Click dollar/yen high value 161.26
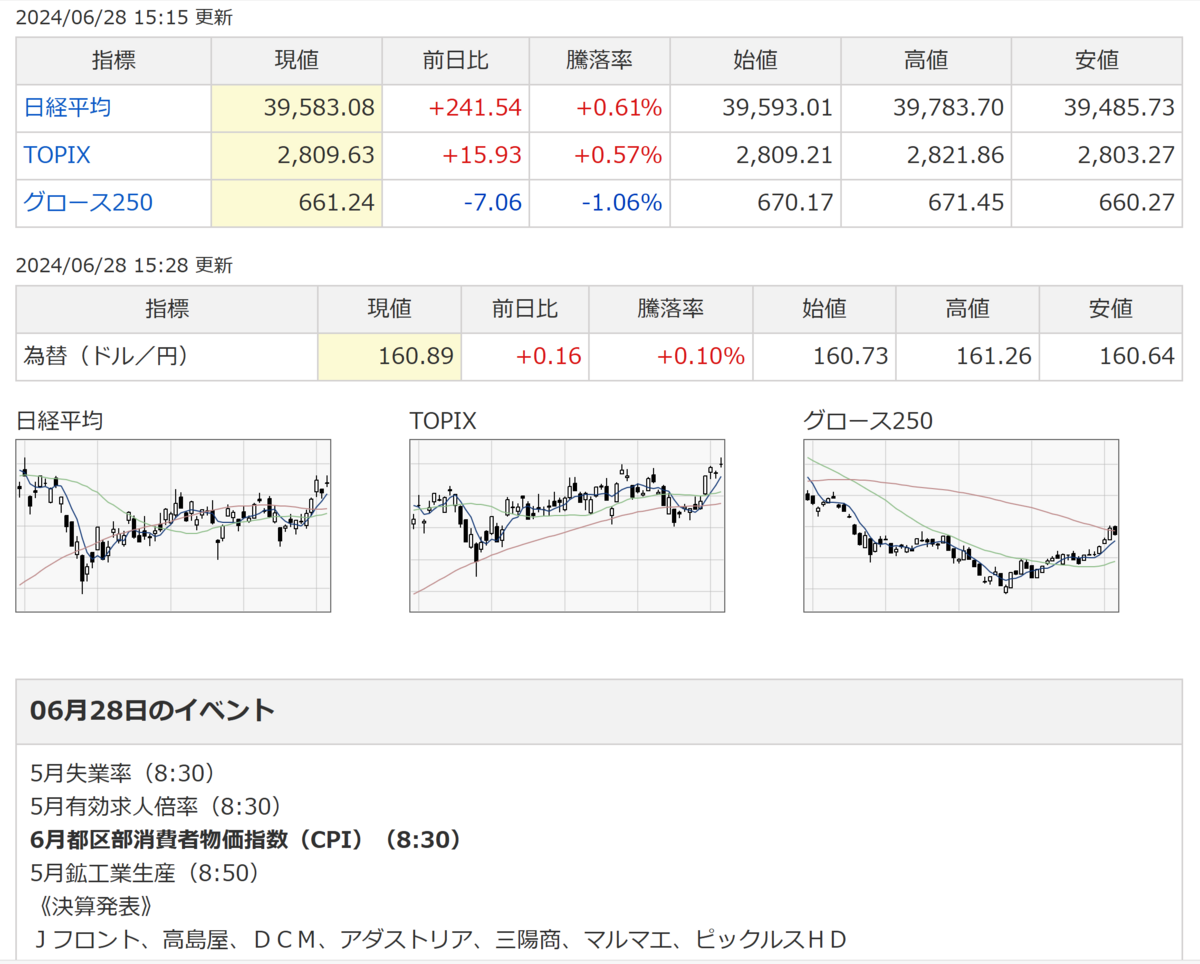1200x964 pixels. click(x=995, y=356)
